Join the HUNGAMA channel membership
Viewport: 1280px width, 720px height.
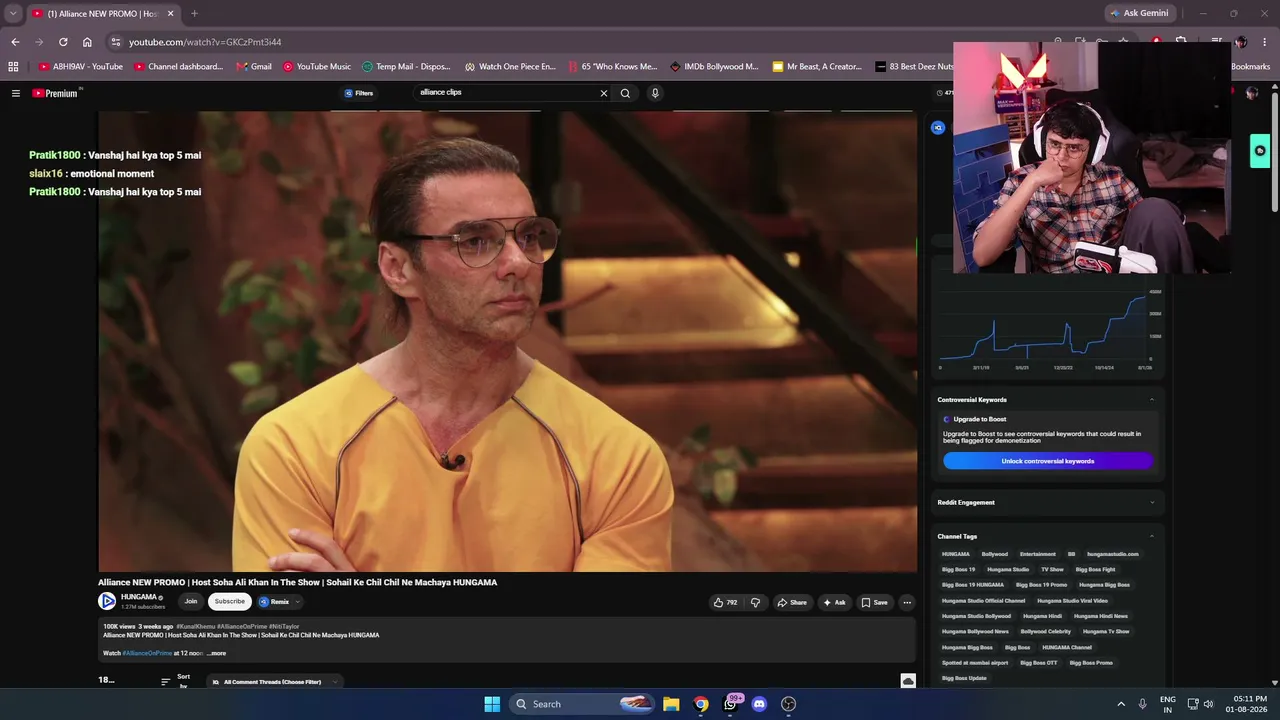point(190,601)
